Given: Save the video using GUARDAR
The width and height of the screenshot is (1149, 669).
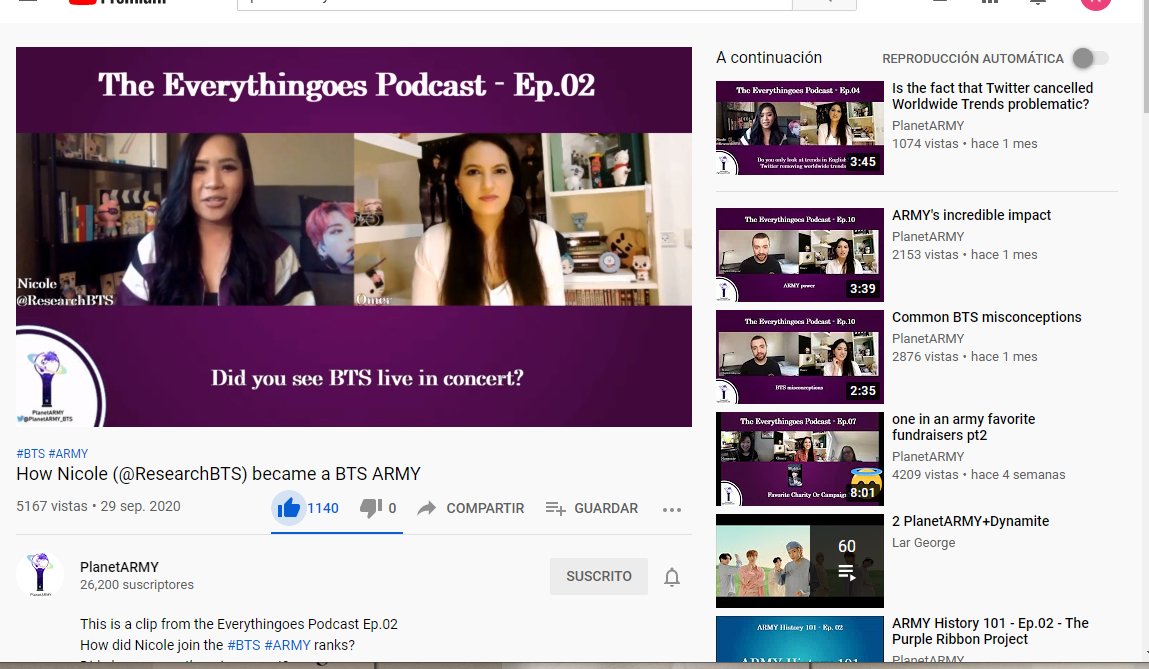Looking at the screenshot, I should (592, 508).
